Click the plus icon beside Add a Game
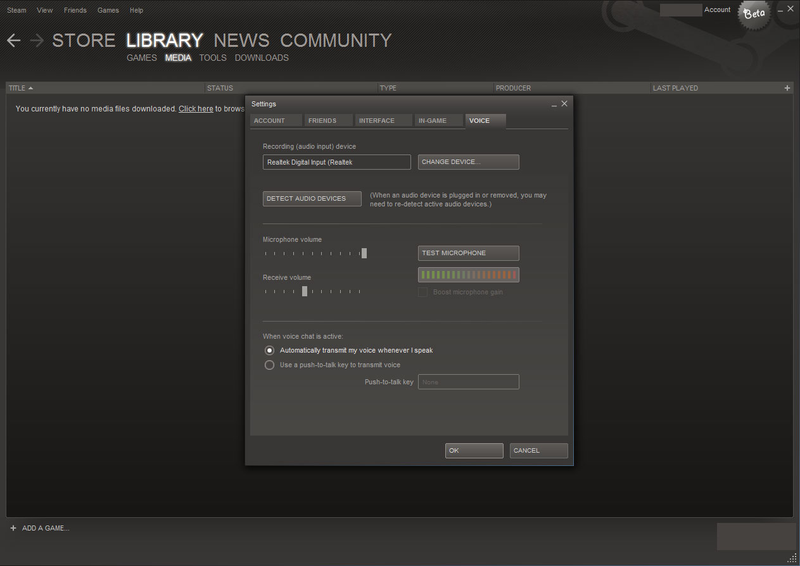The image size is (800, 566). (13, 528)
